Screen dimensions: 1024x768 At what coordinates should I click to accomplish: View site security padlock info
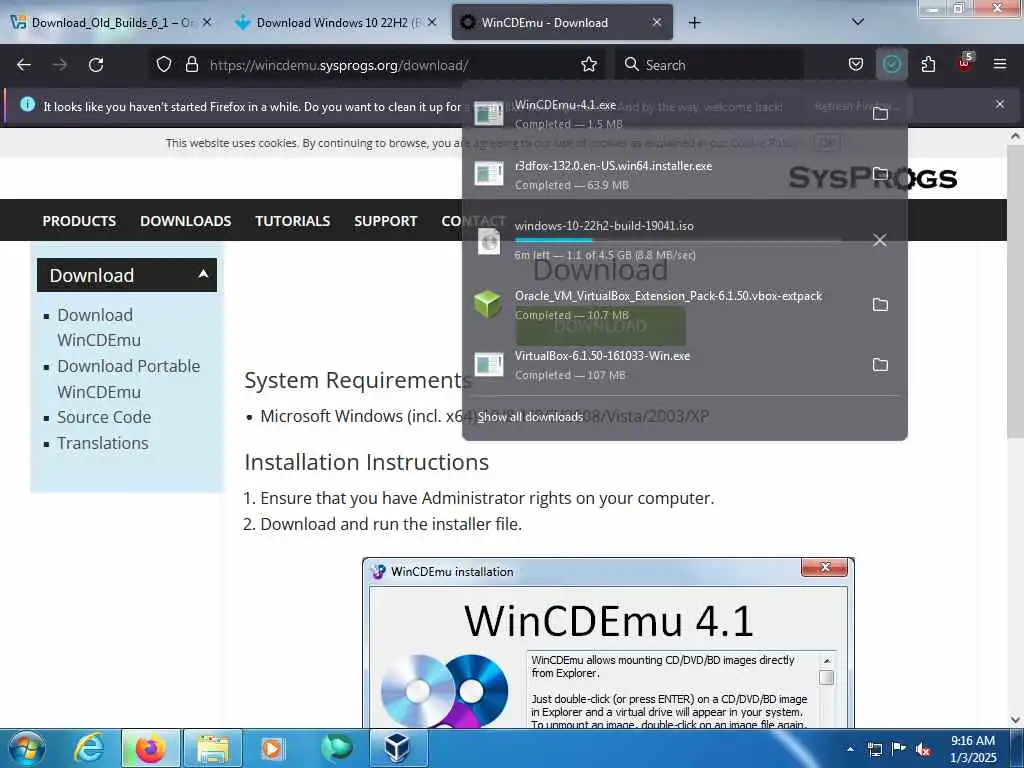point(191,65)
